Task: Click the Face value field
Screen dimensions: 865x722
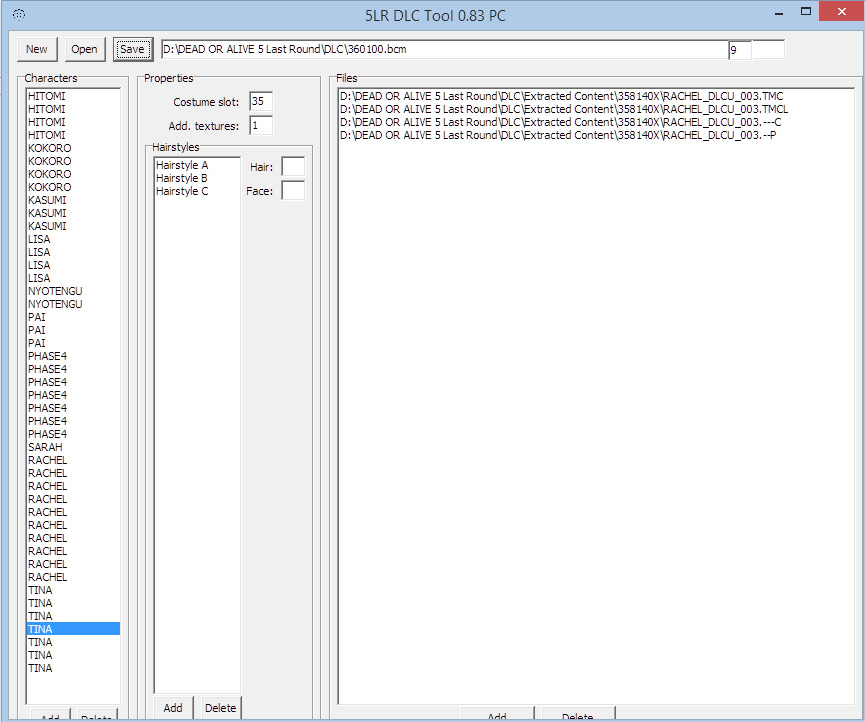Action: [293, 191]
